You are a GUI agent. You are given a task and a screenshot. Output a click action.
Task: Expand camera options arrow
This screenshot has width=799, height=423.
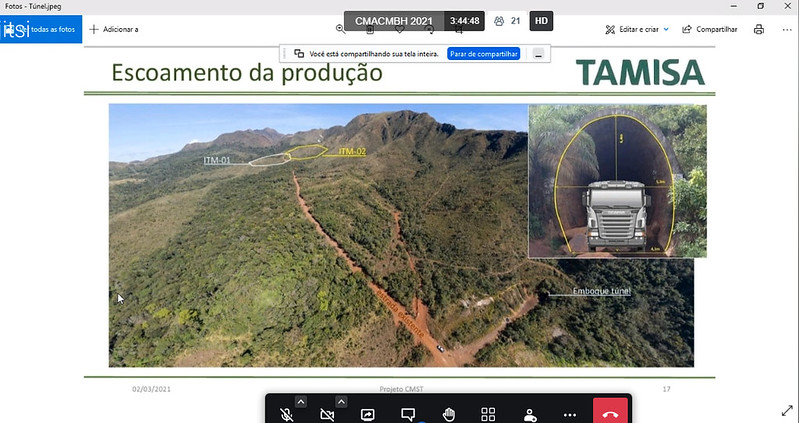340,402
